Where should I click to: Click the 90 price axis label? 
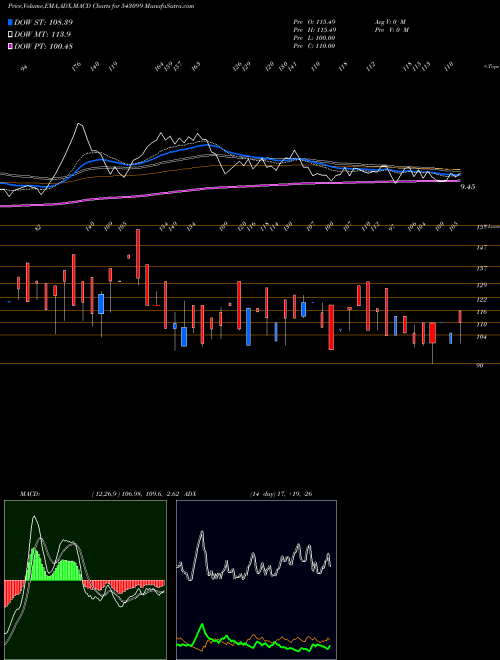pyautogui.click(x=479, y=366)
